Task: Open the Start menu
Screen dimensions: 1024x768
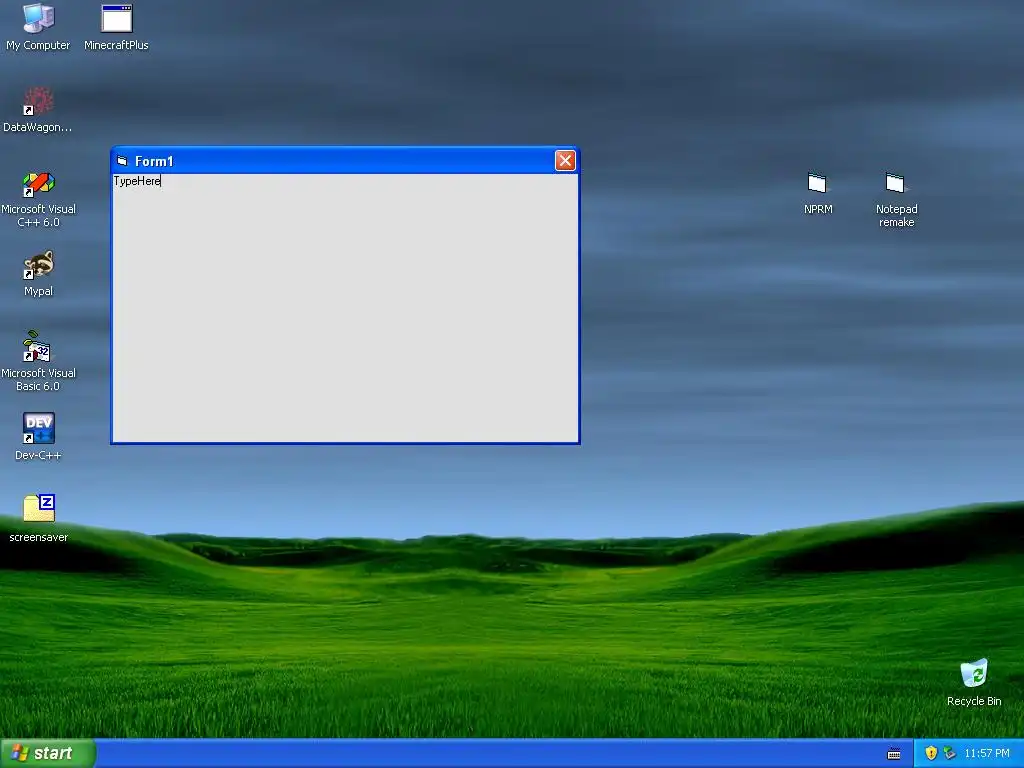Action: [47, 753]
